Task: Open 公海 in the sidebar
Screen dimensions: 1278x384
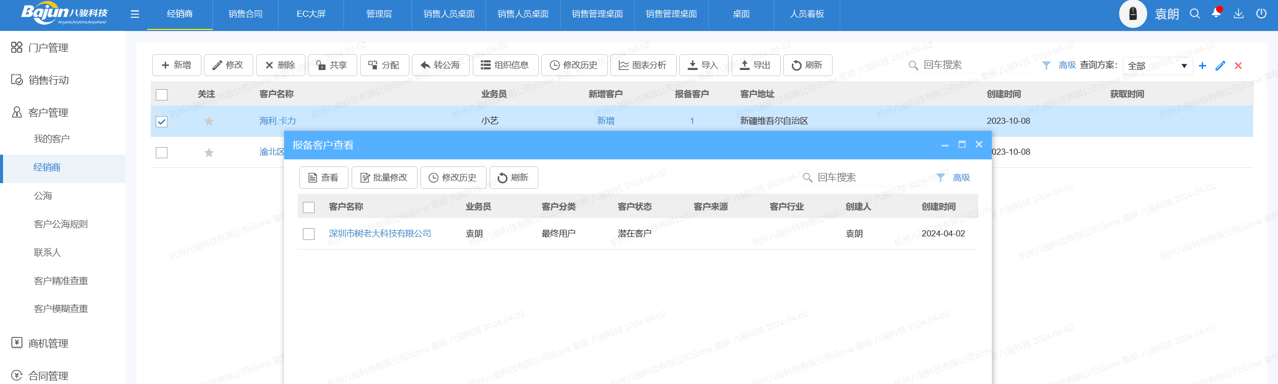Action: click(43, 196)
